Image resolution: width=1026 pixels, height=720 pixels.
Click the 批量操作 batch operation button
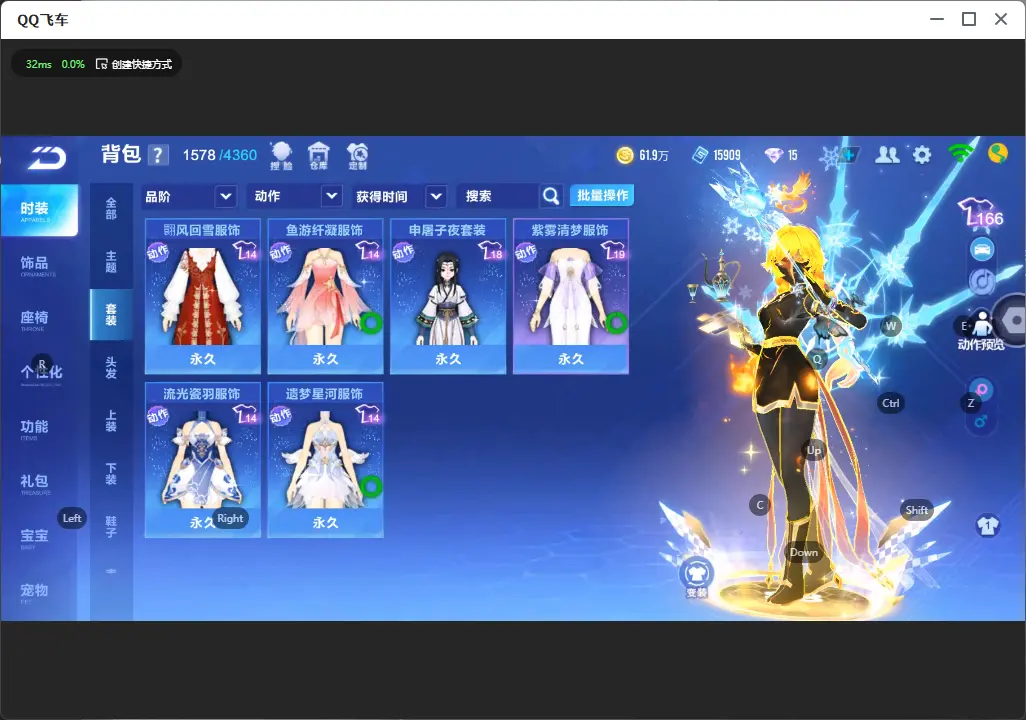602,195
